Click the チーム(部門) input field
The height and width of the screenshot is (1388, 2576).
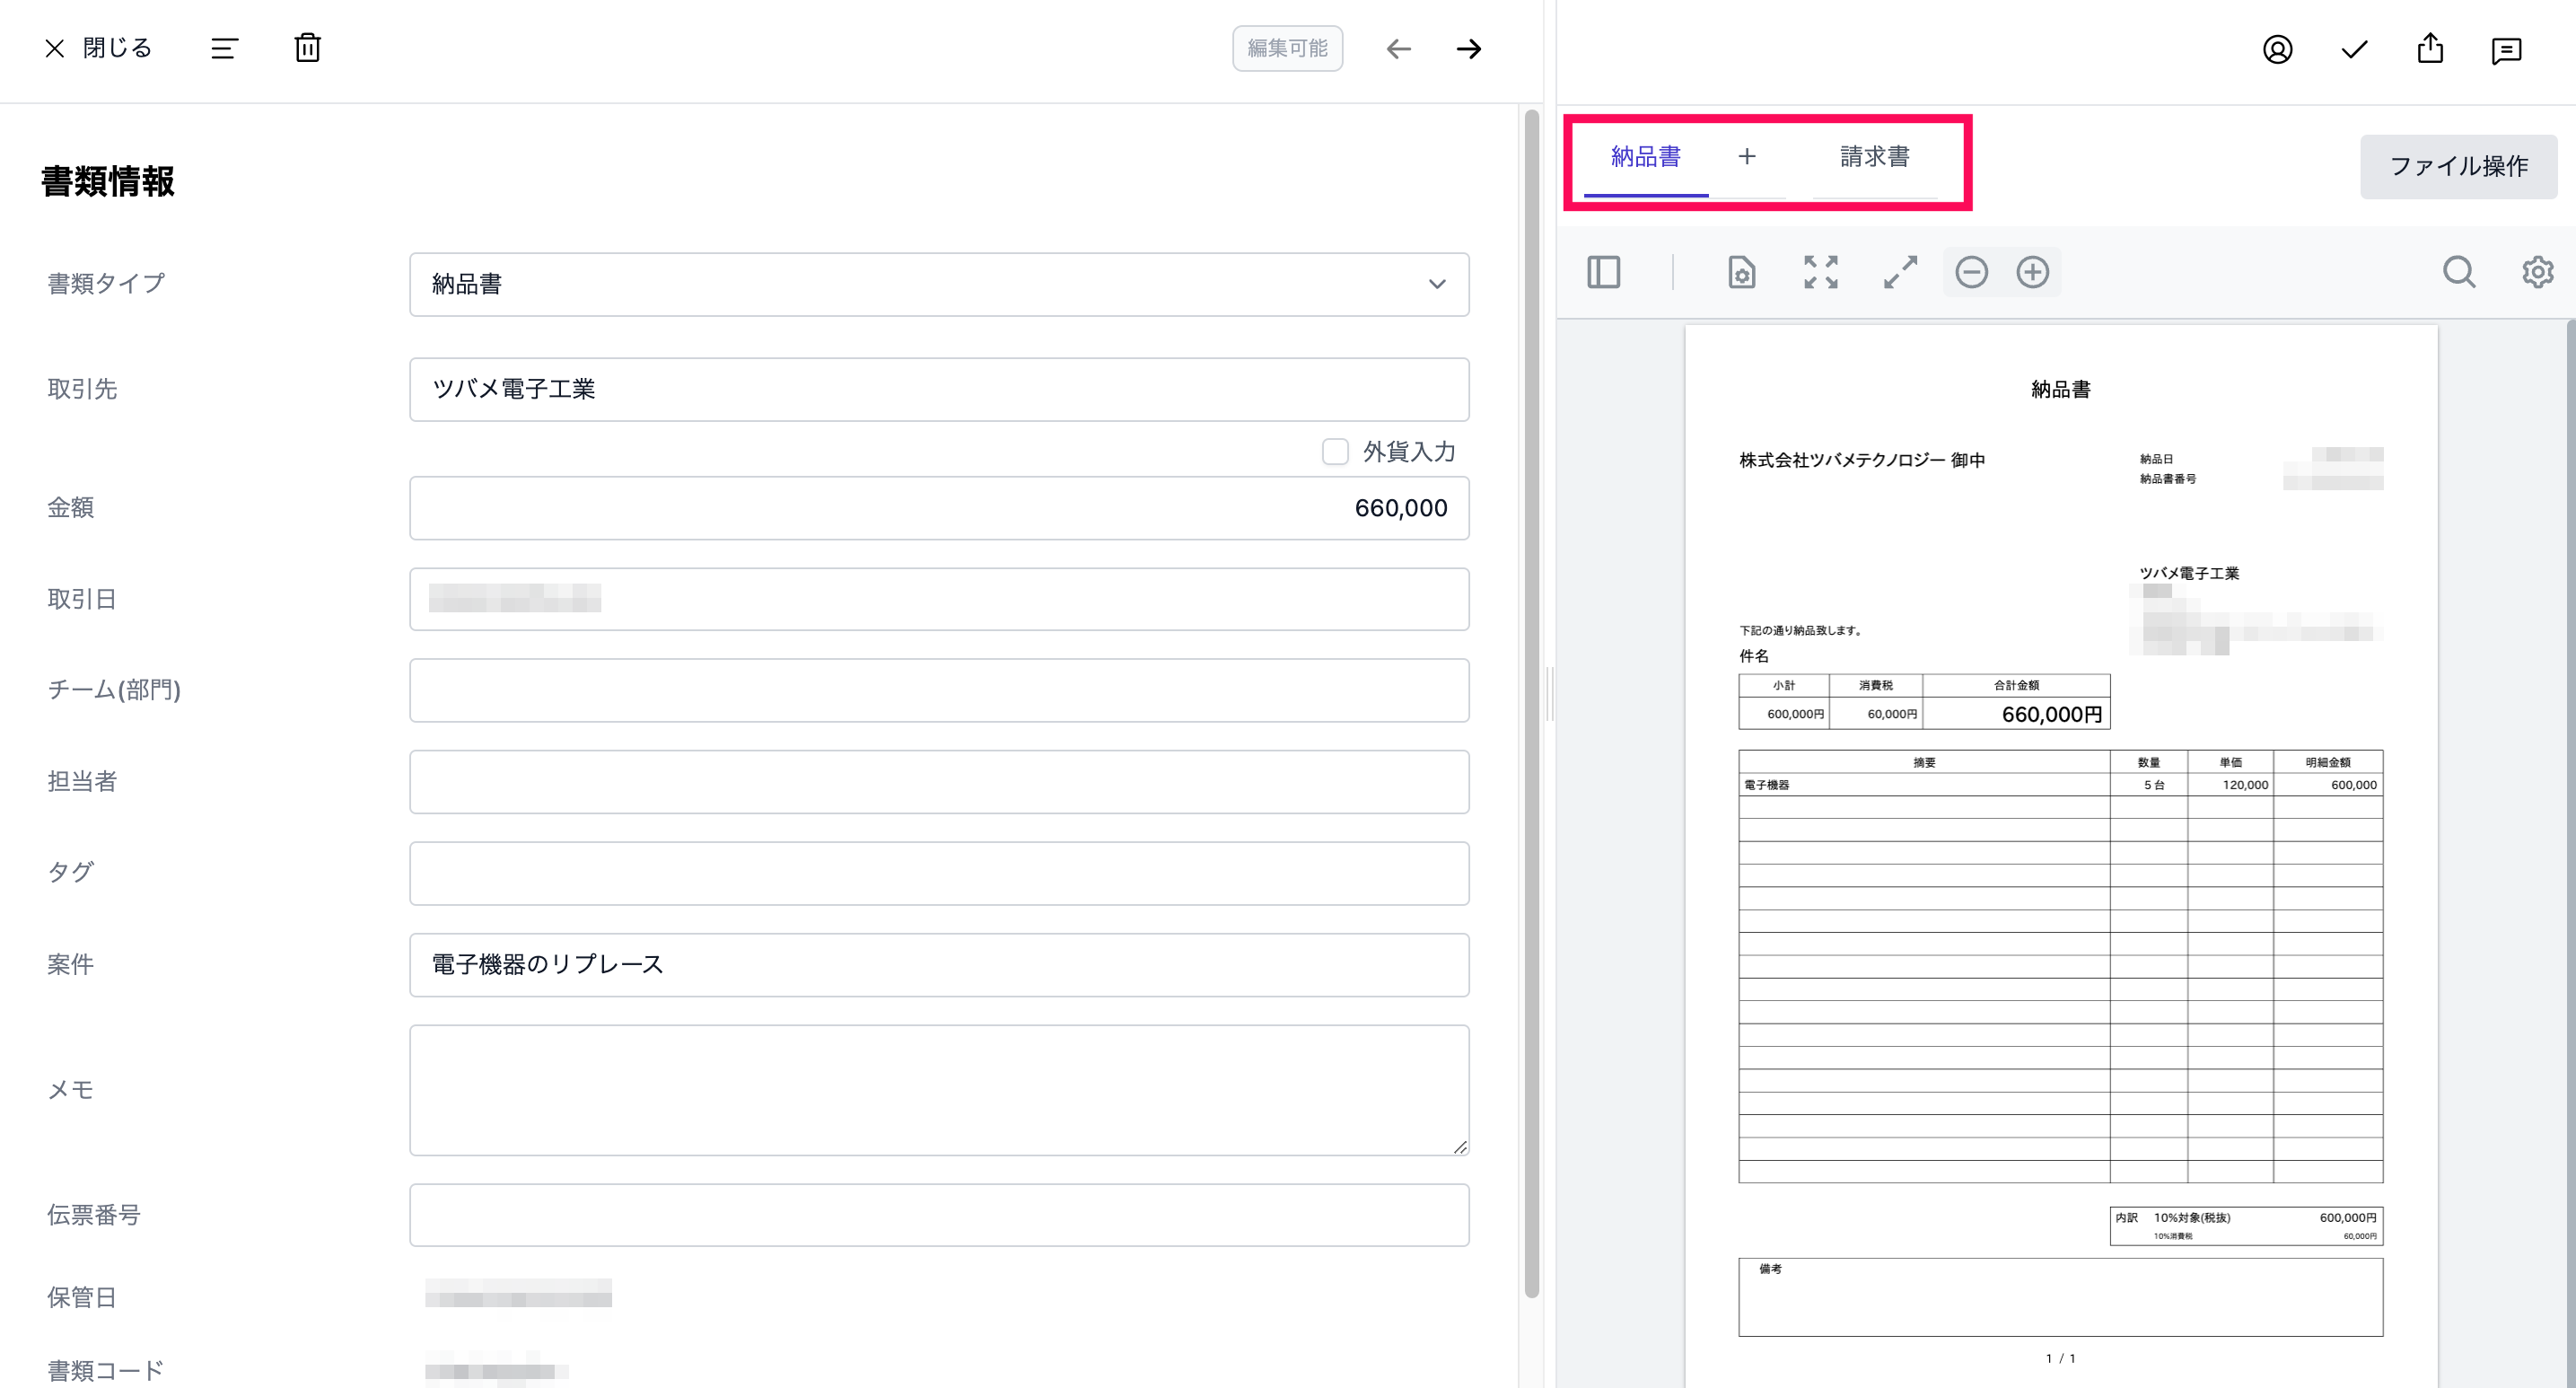coord(939,690)
